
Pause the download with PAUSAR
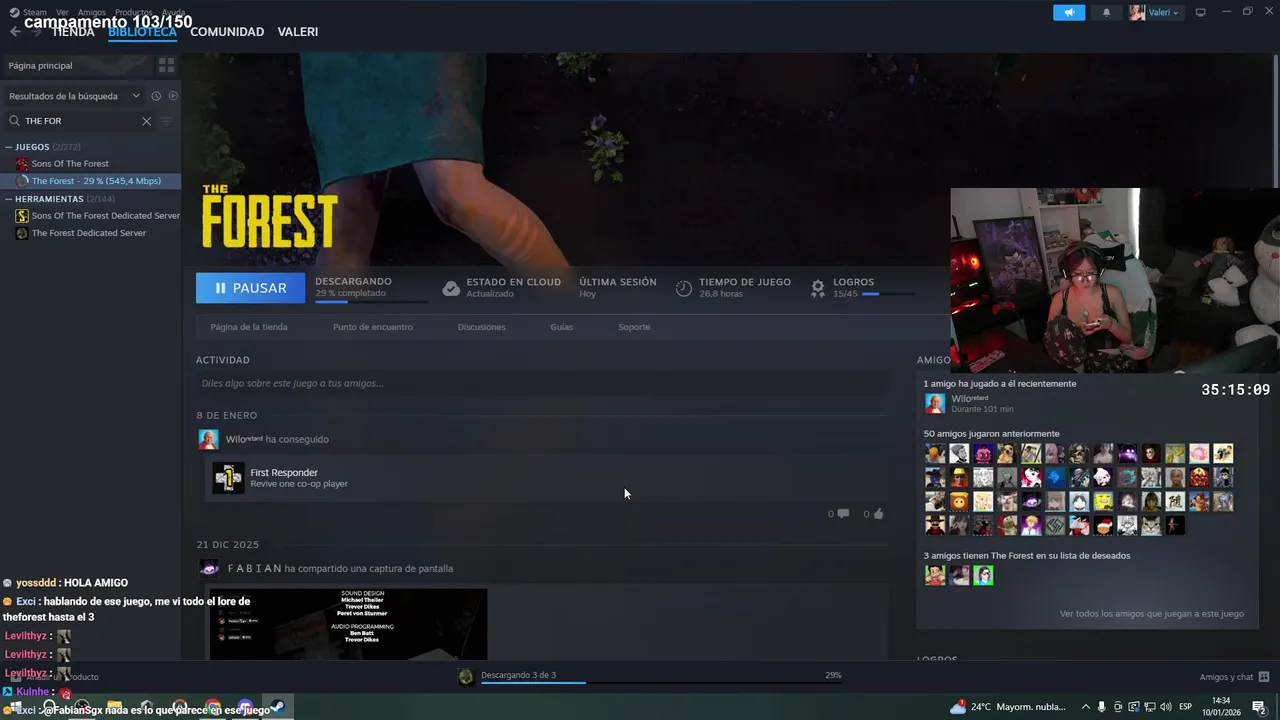250,288
